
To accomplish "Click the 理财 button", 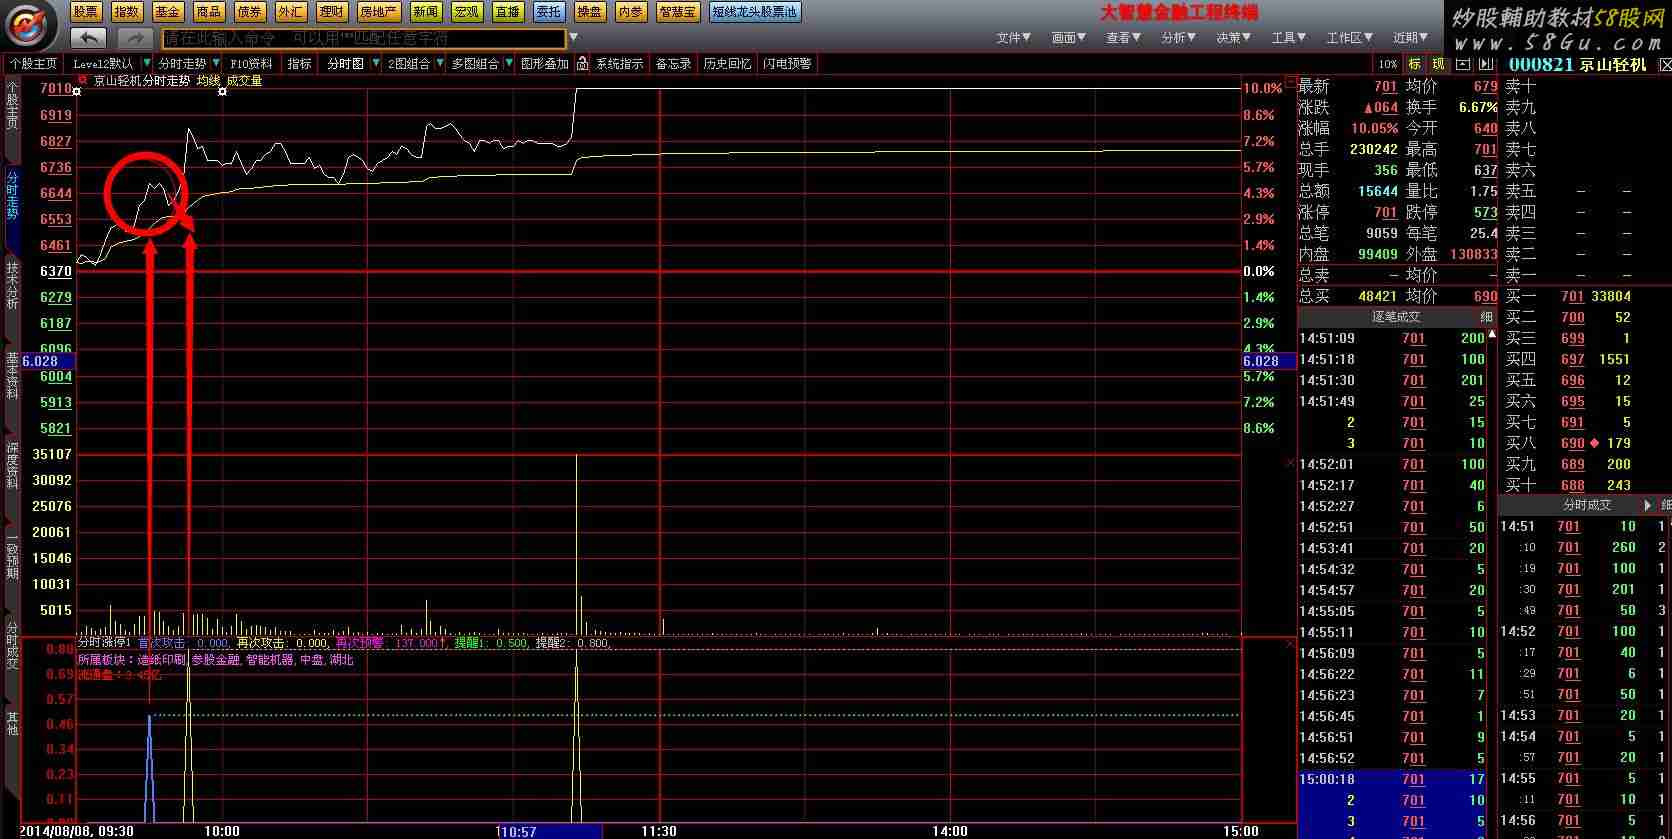I will [332, 12].
